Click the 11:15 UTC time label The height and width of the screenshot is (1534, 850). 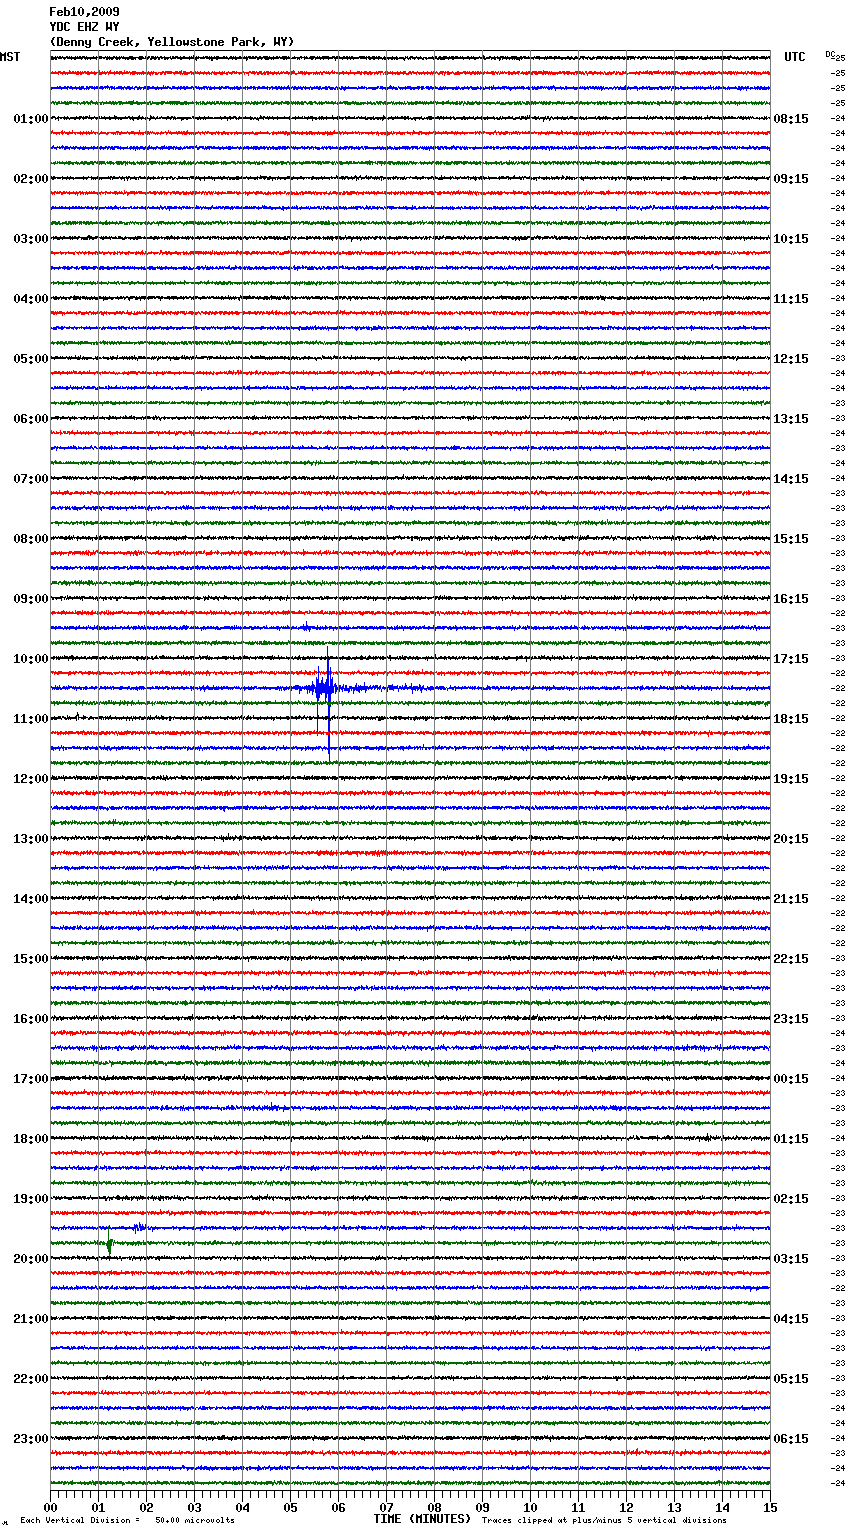(791, 299)
